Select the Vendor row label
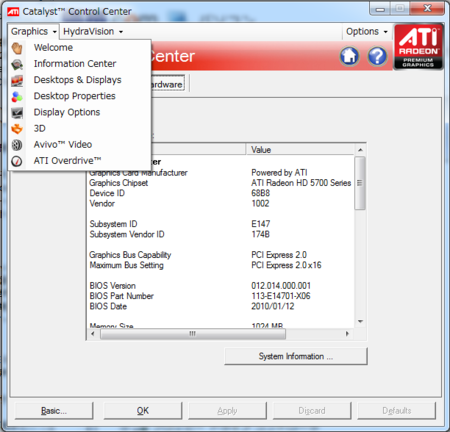Screen dimensions: 450x432 point(102,204)
